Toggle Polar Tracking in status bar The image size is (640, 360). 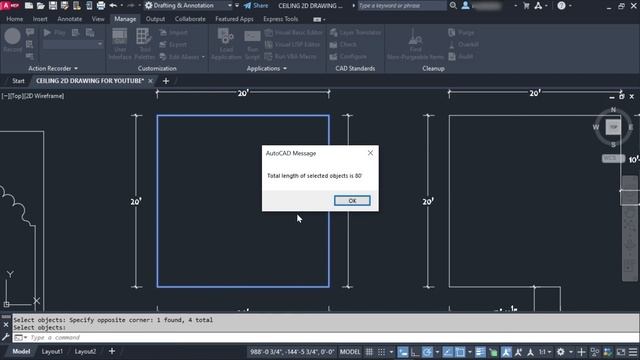(x=427, y=351)
